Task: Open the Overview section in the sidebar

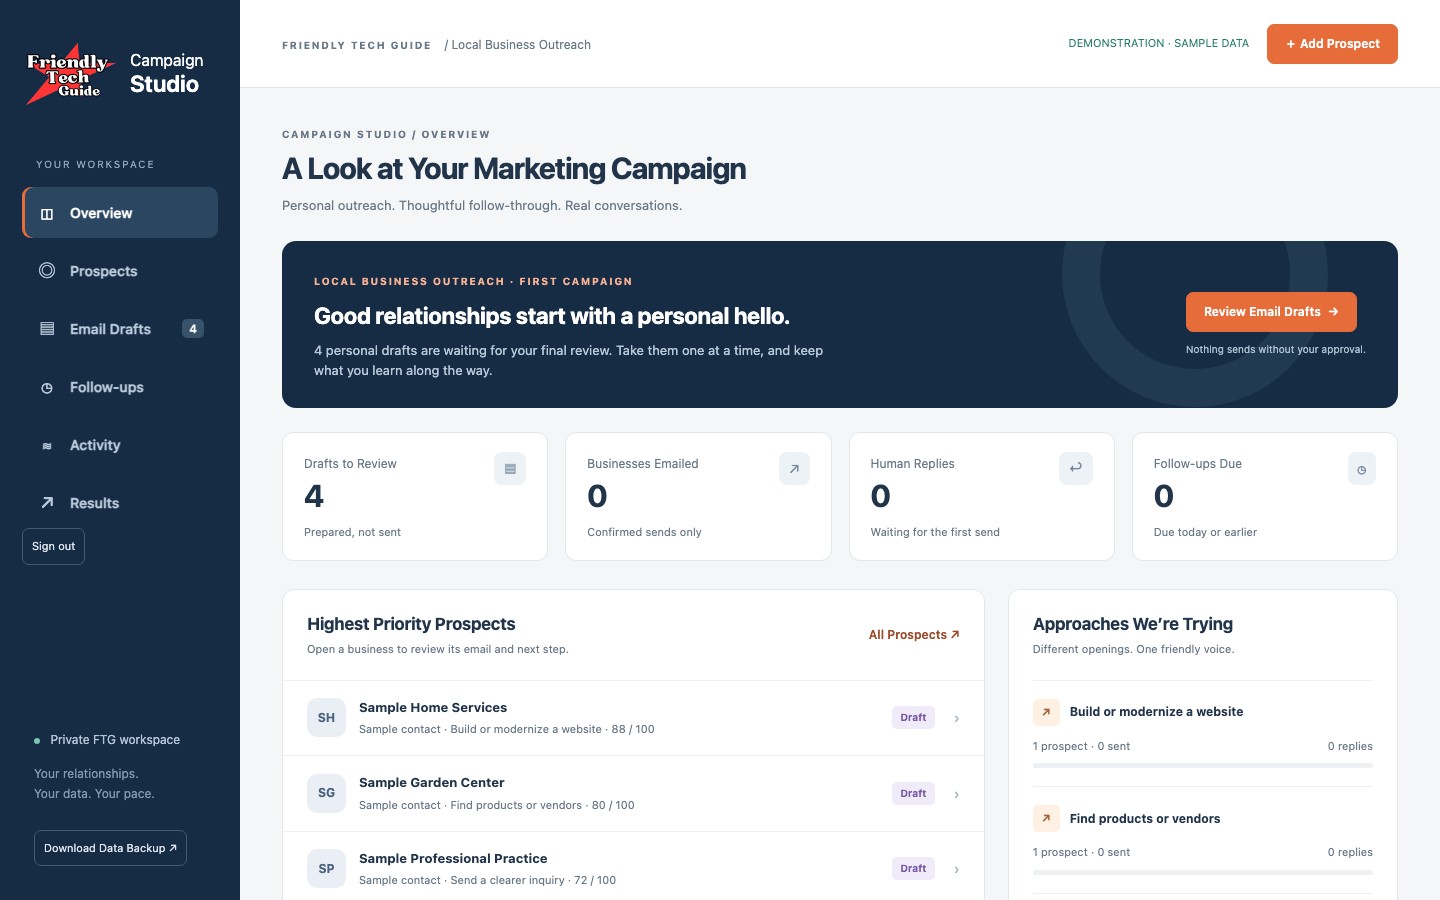Action: pyautogui.click(x=120, y=213)
